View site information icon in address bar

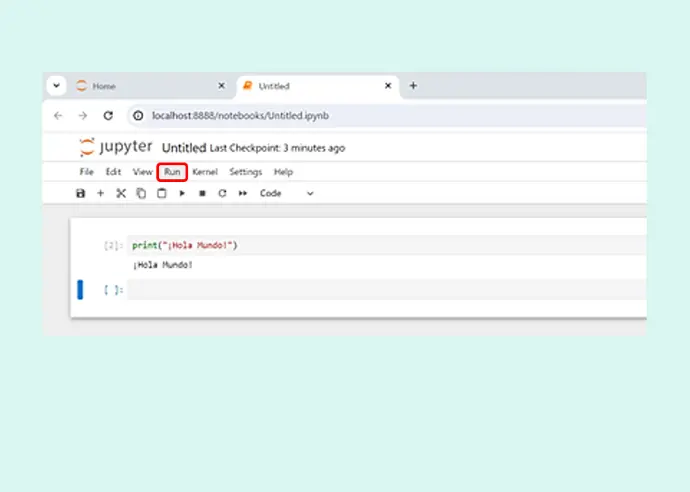click(138, 116)
